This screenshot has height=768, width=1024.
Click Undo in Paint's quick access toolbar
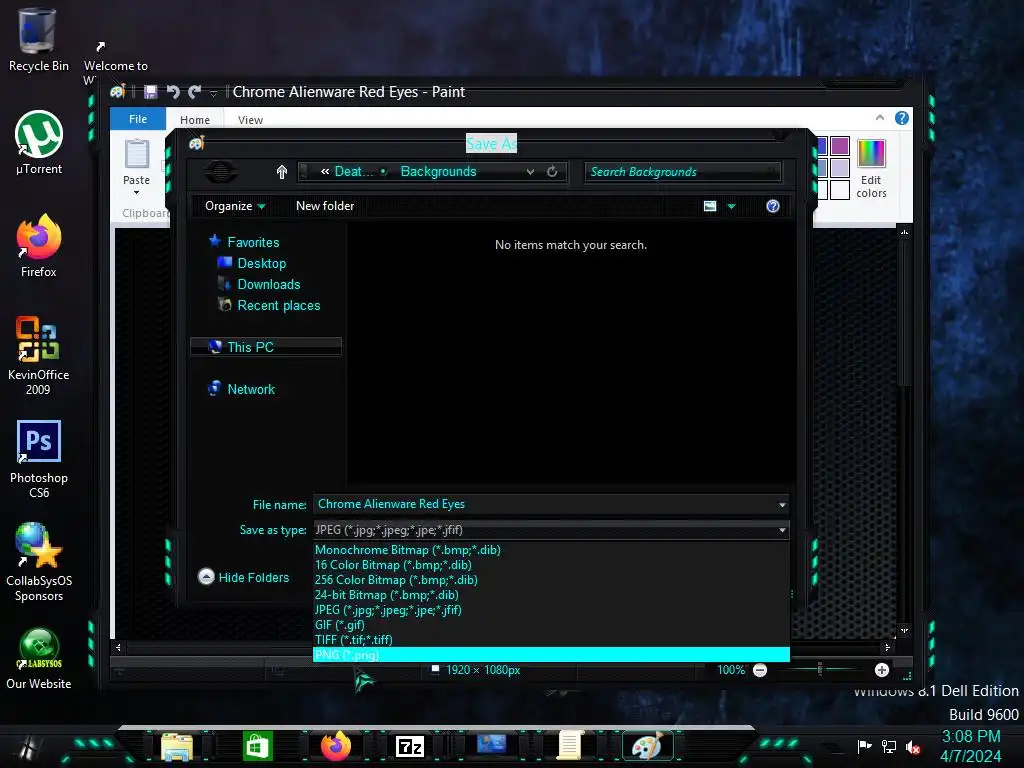173,92
